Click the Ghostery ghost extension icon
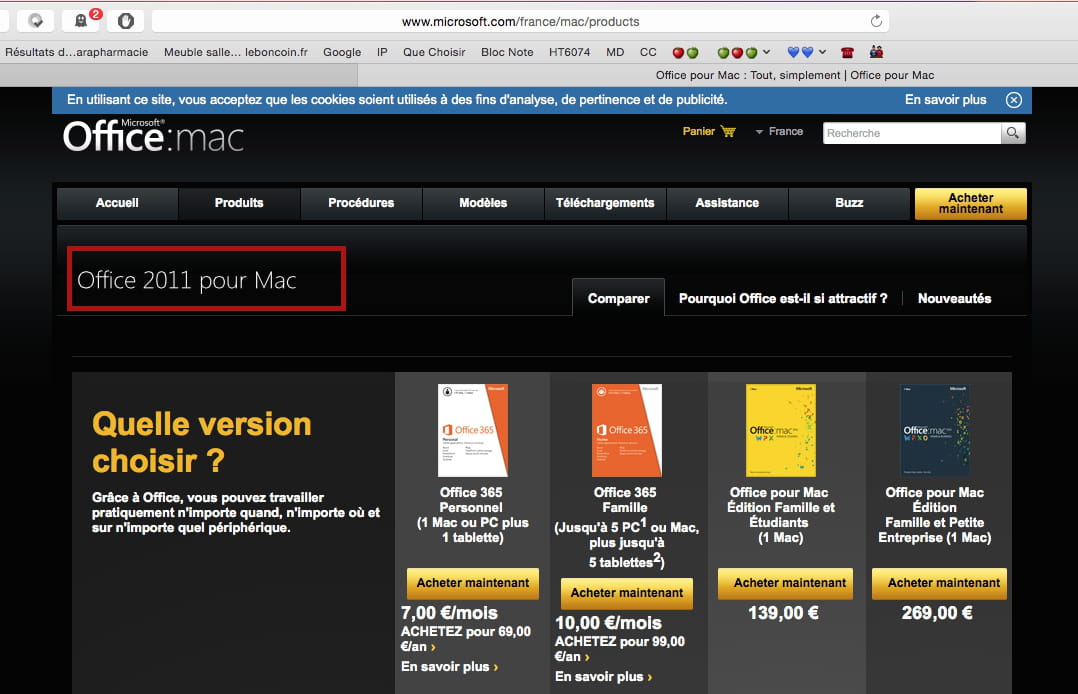Image resolution: width=1078 pixels, height=694 pixels. click(80, 21)
